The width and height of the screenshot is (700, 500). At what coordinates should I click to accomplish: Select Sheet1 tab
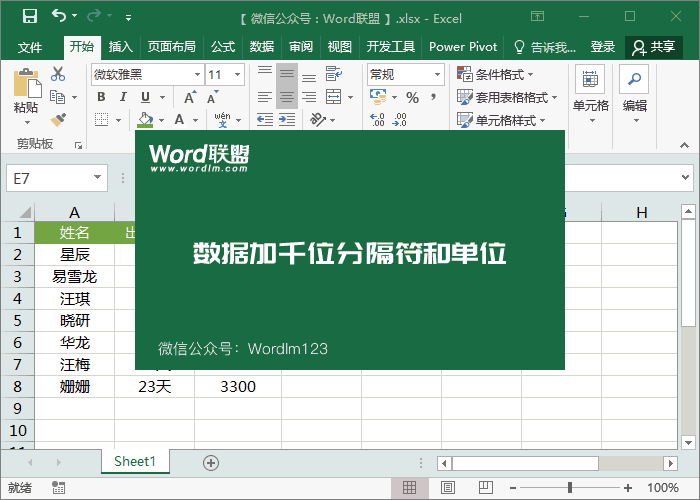135,461
